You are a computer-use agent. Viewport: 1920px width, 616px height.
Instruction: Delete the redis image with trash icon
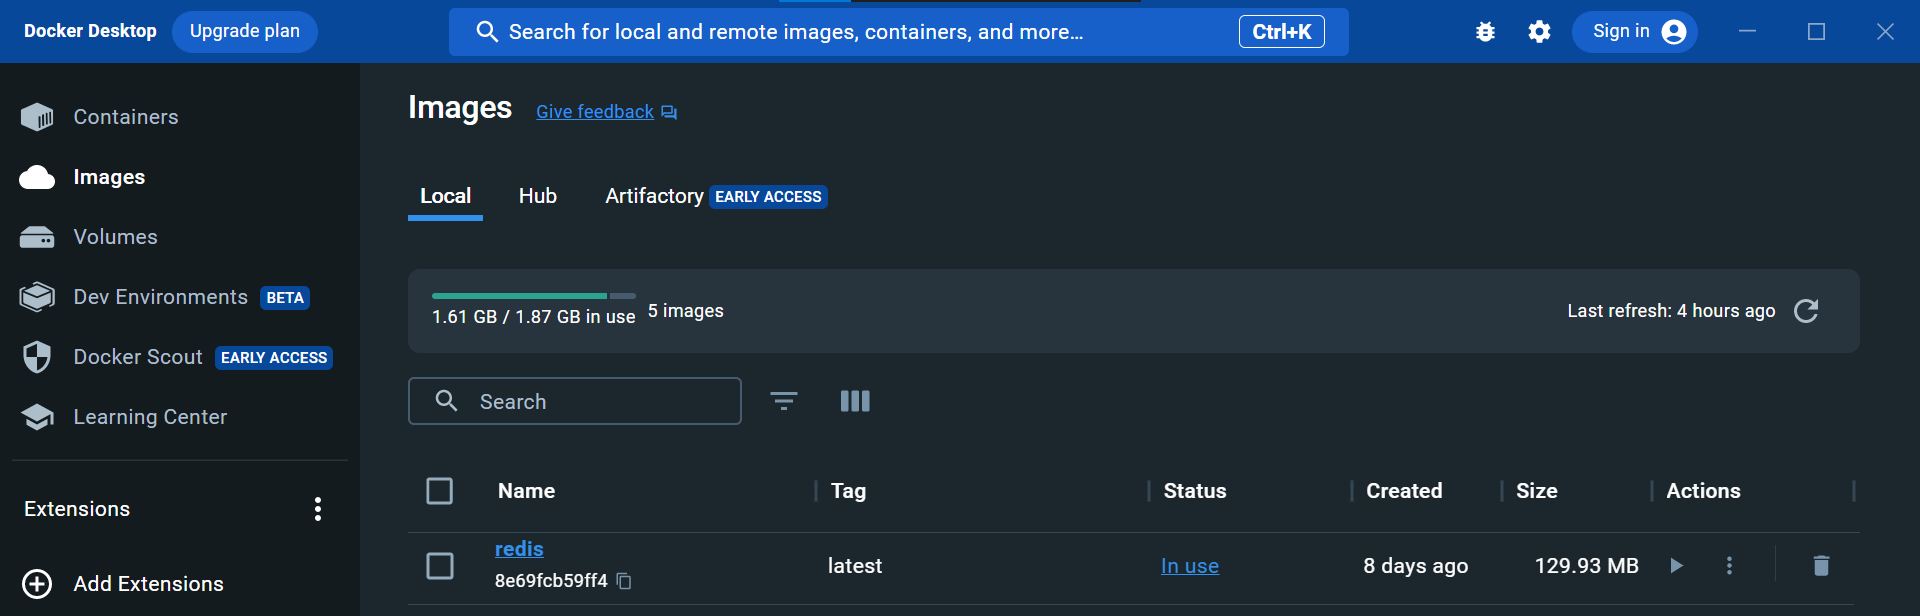point(1821,566)
